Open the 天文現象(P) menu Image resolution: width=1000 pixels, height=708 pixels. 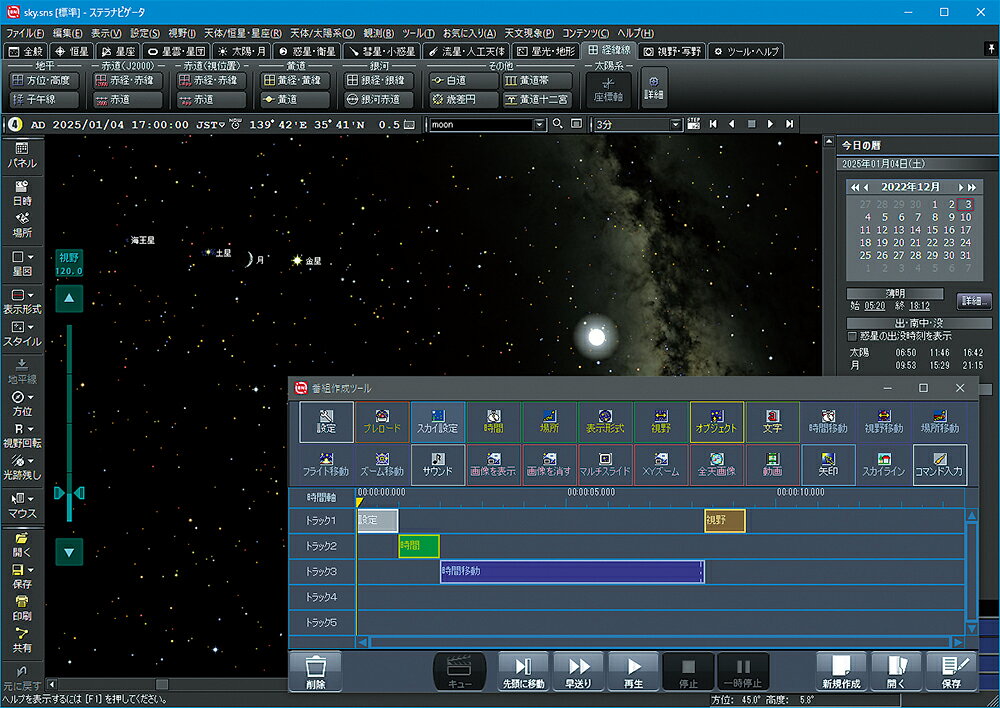click(529, 33)
